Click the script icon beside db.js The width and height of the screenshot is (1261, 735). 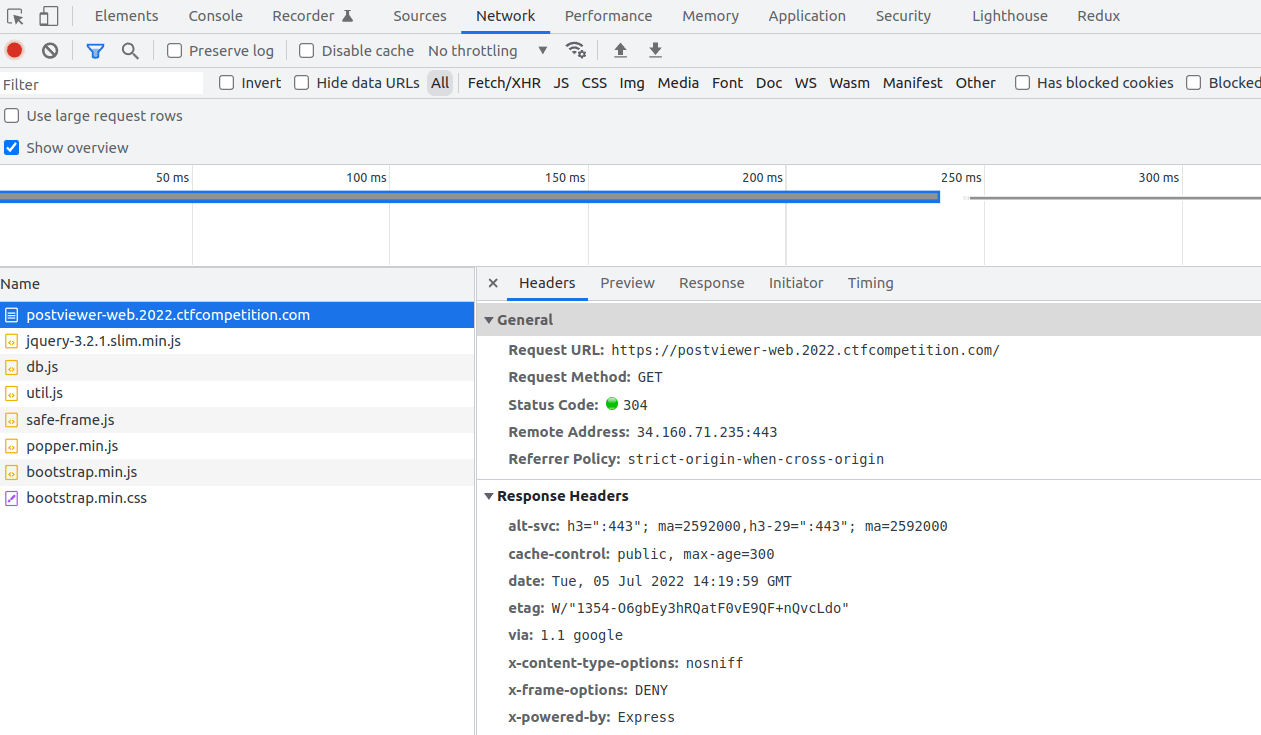pos(12,367)
